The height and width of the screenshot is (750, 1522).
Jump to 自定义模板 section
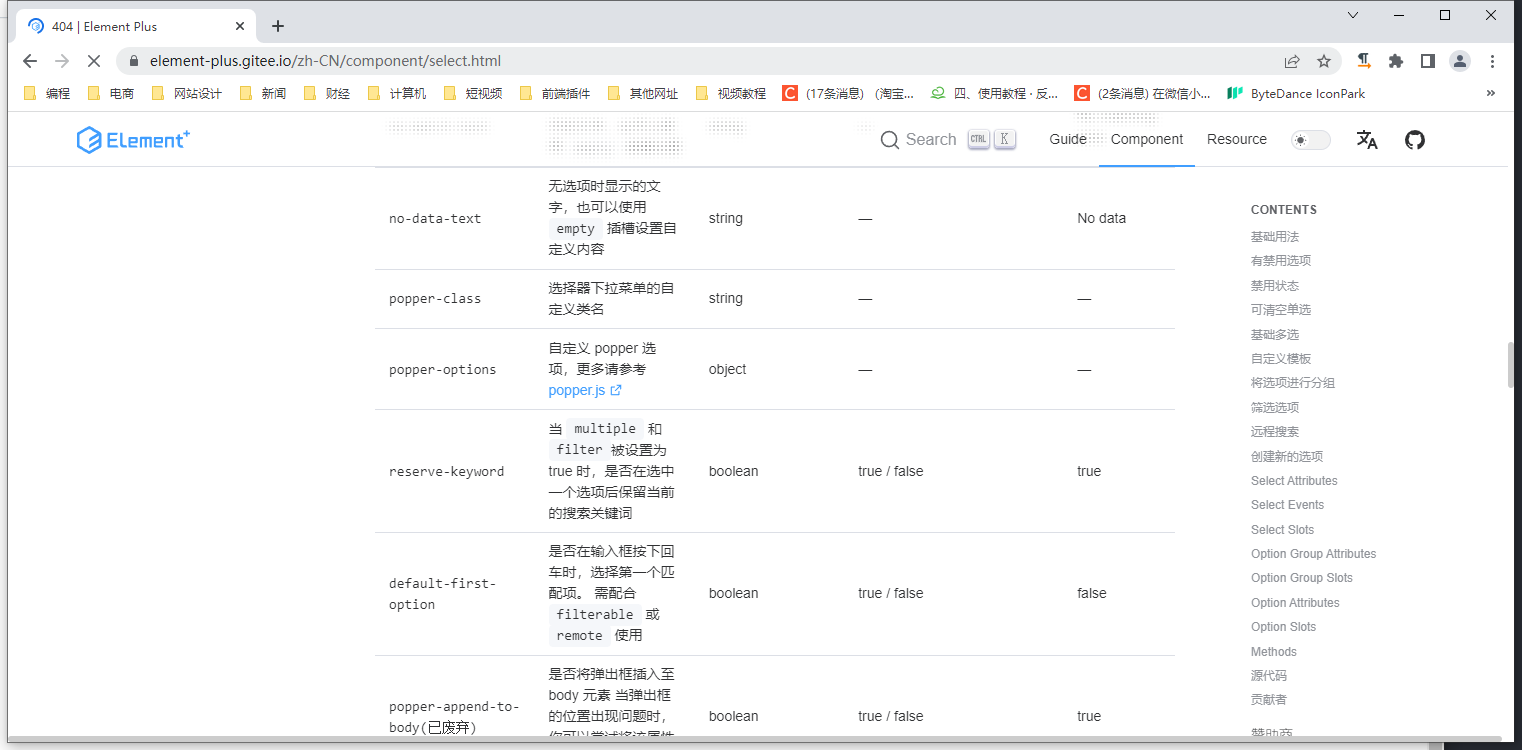[x=1281, y=359]
